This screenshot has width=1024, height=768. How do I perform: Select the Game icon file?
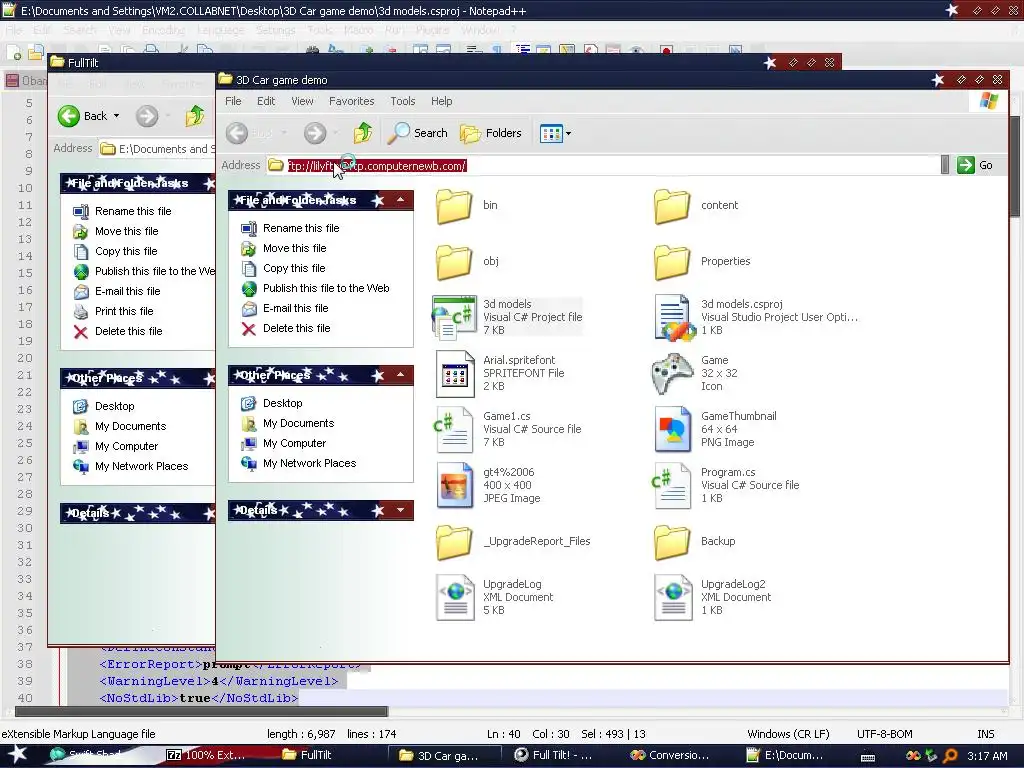696,373
